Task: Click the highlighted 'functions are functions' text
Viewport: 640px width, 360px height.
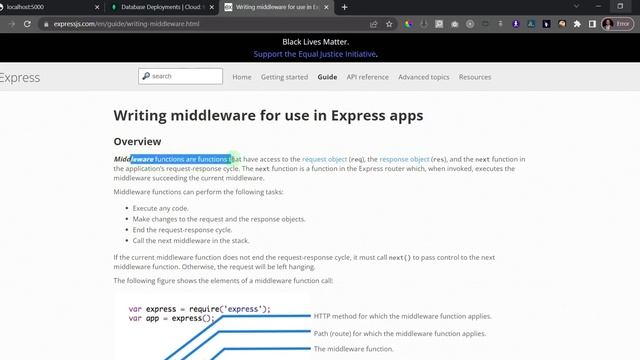Action: point(191,159)
